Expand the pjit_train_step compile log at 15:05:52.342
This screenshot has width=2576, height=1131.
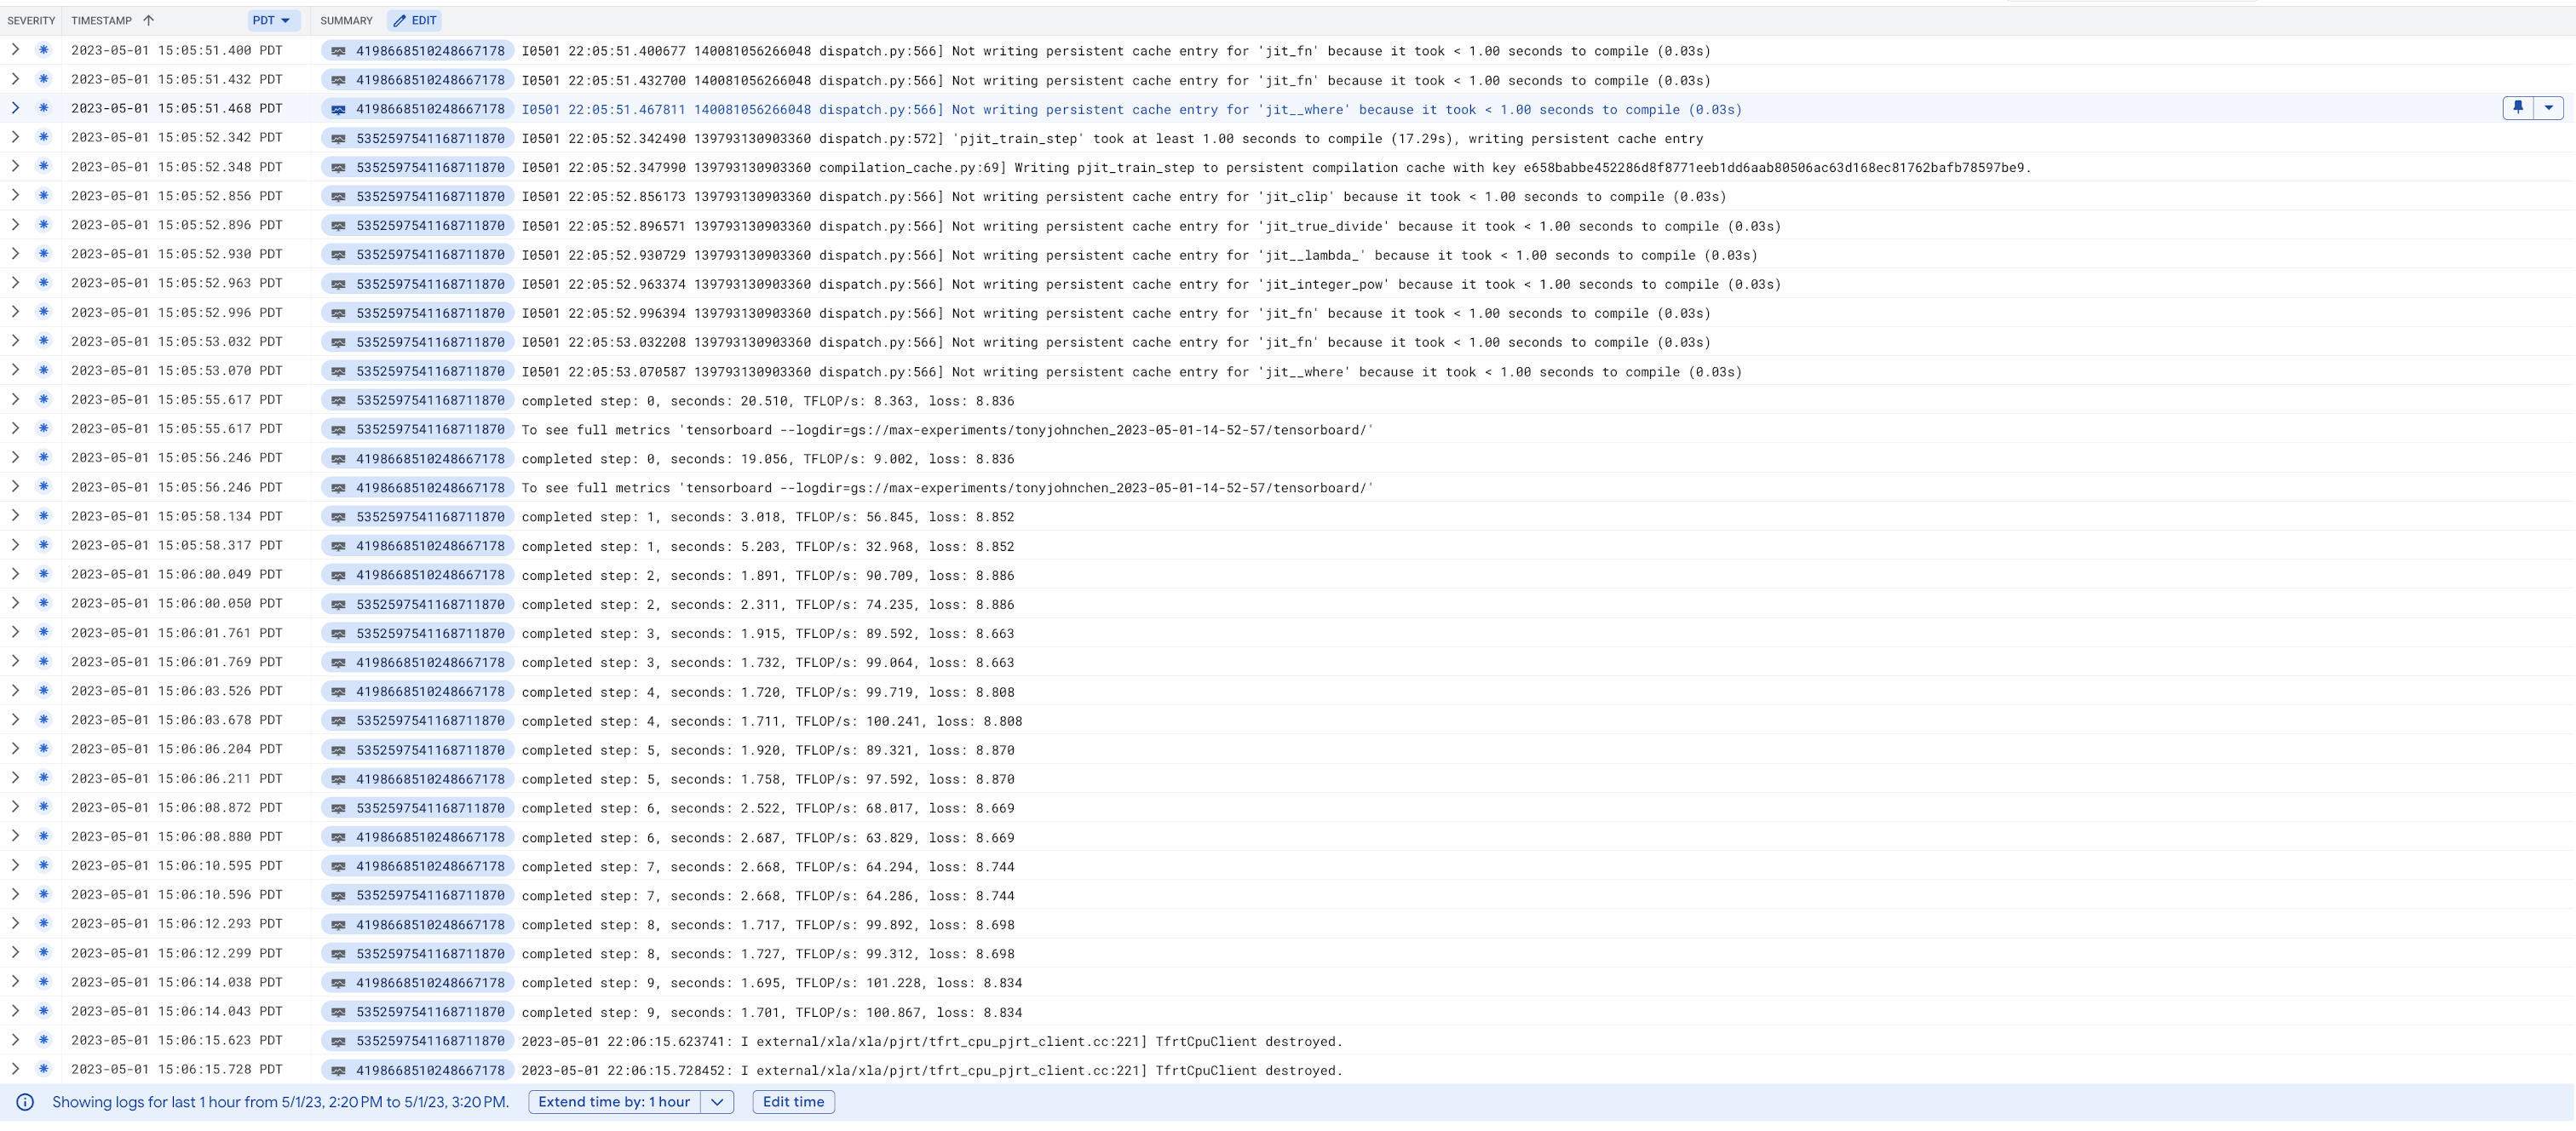tap(15, 137)
